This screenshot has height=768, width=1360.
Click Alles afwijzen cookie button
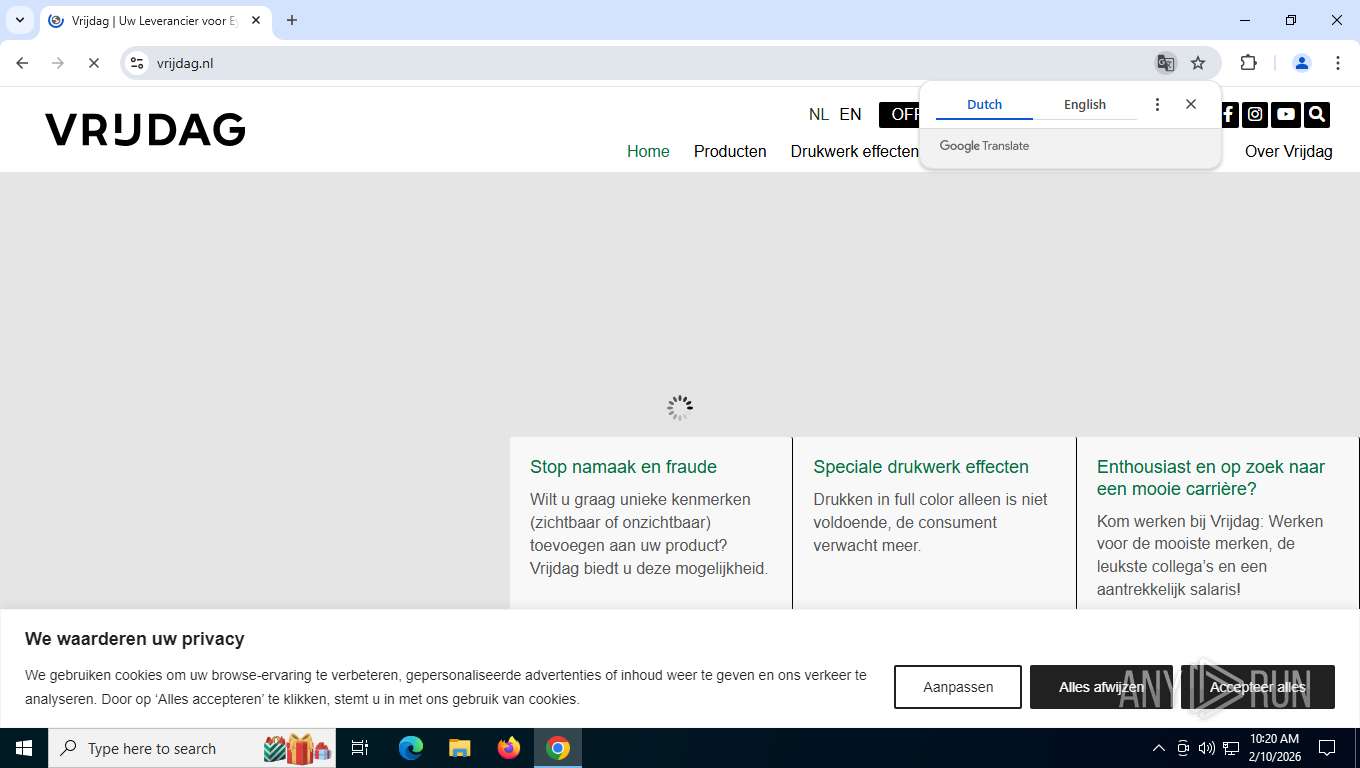1101,687
